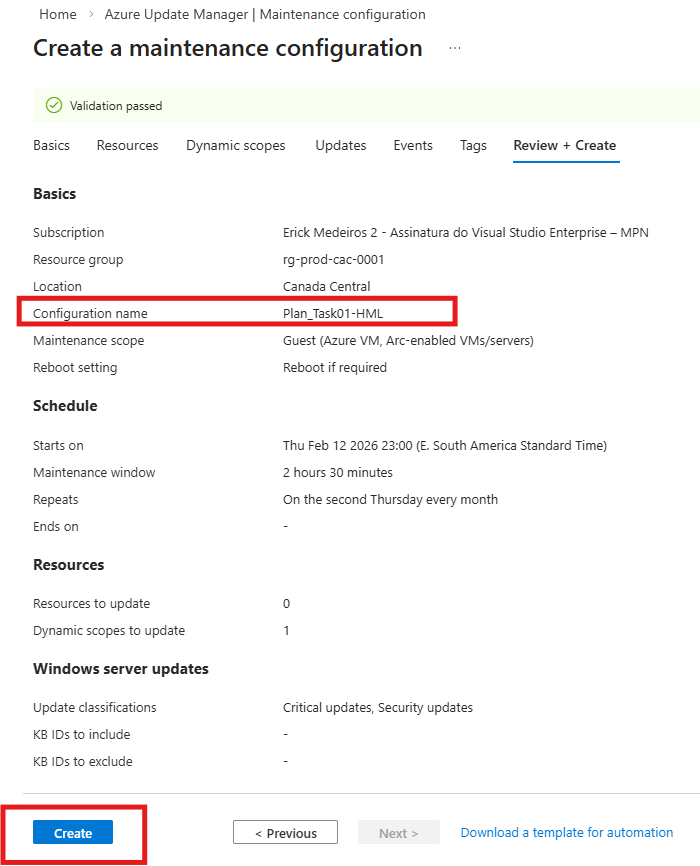
Task: Switch to the Resources tab
Action: click(x=127, y=146)
